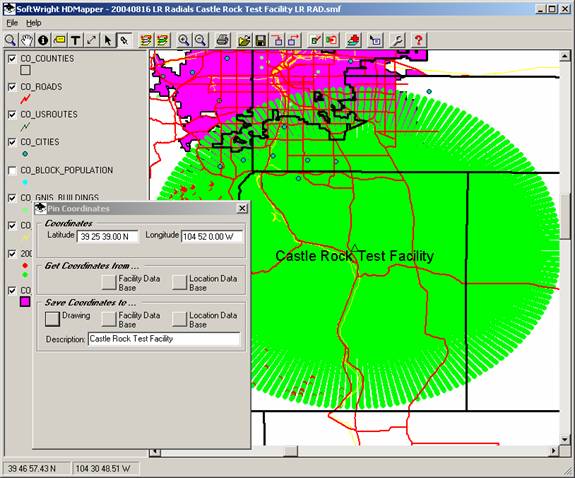Open the Help menu
The width and height of the screenshot is (575, 478).
pos(33,23)
